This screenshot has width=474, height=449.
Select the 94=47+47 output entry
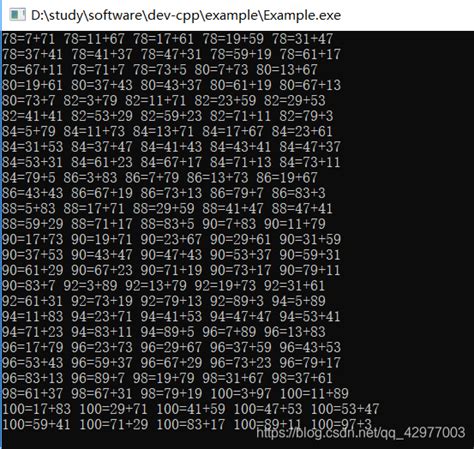point(240,316)
